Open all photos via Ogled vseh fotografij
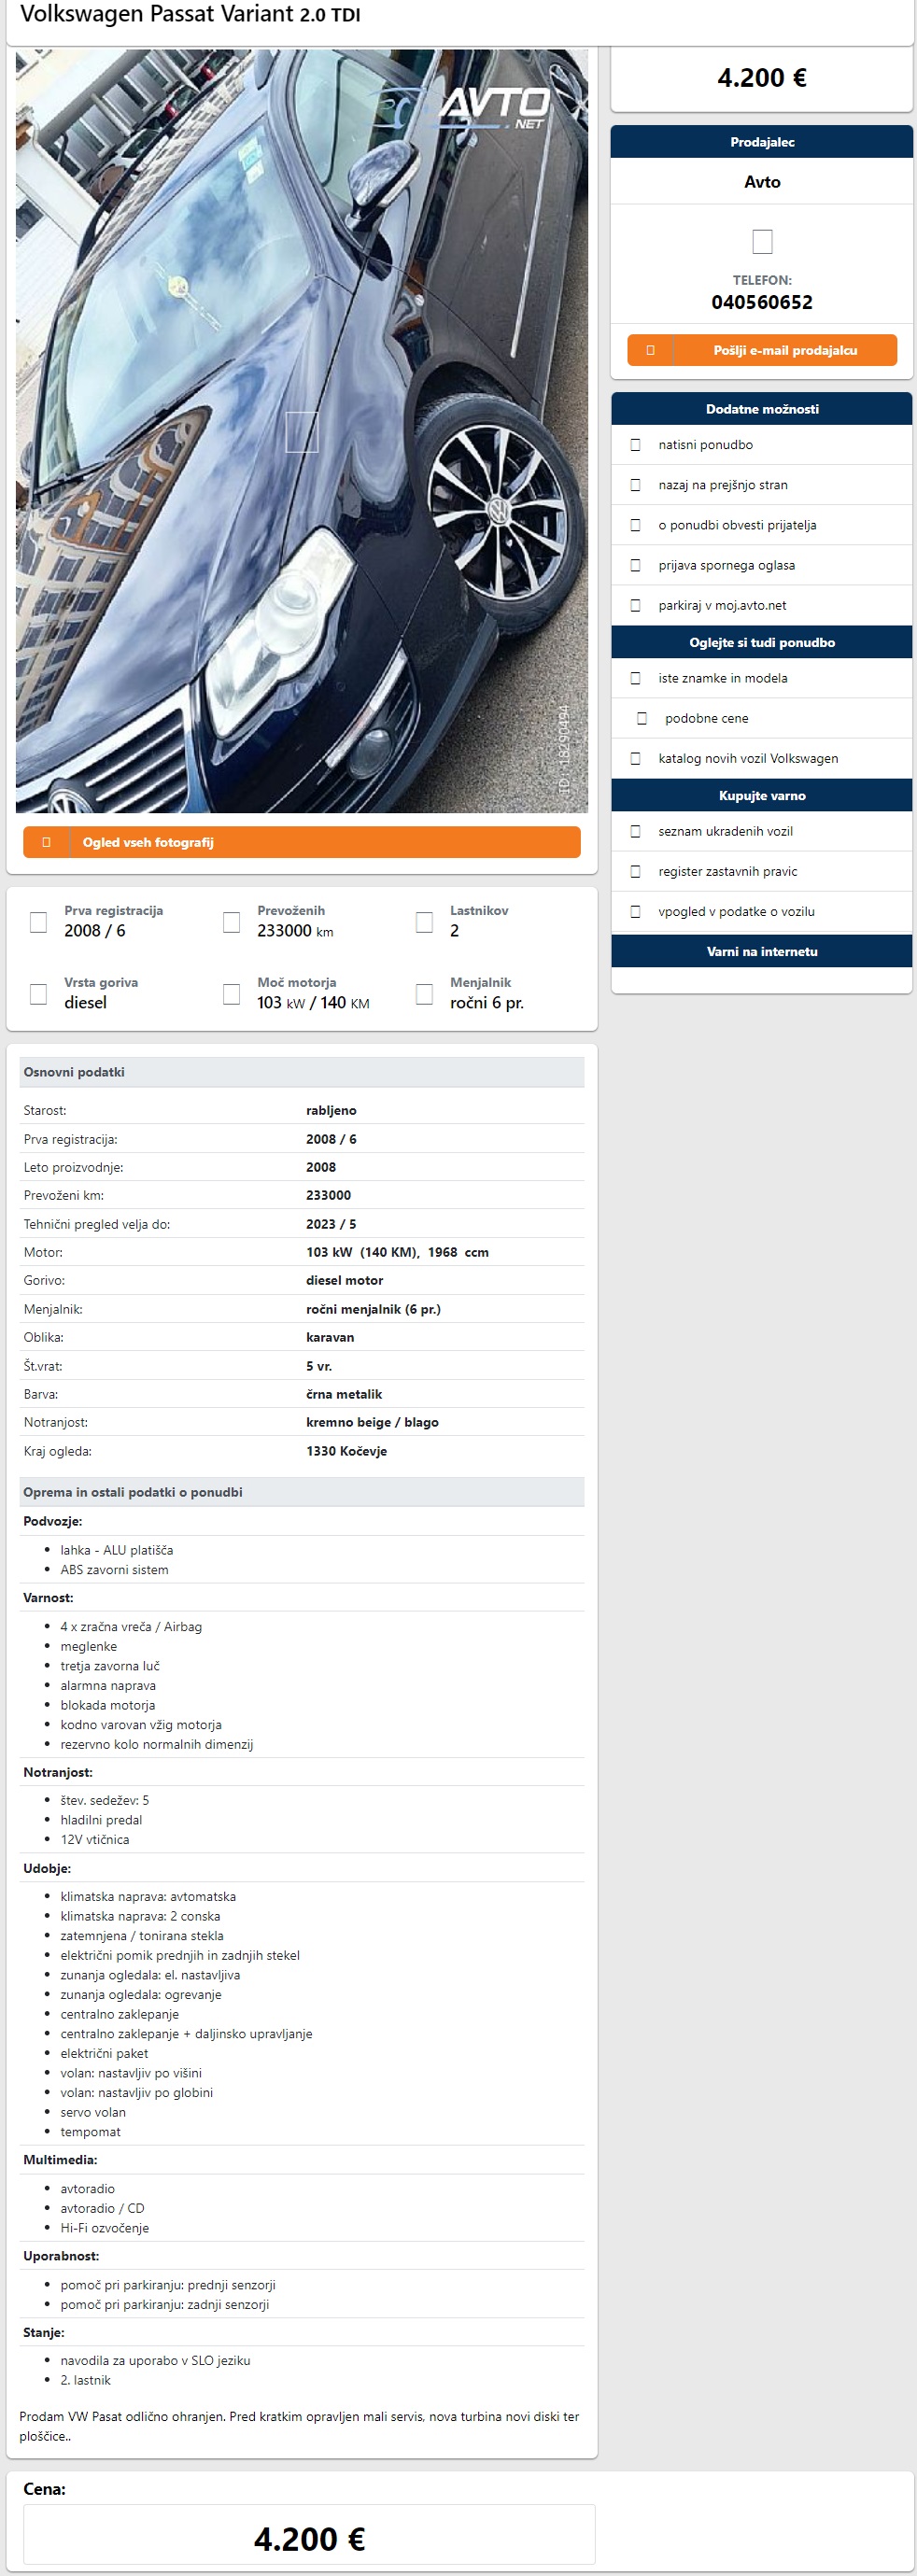917x2576 pixels. pyautogui.click(x=301, y=842)
